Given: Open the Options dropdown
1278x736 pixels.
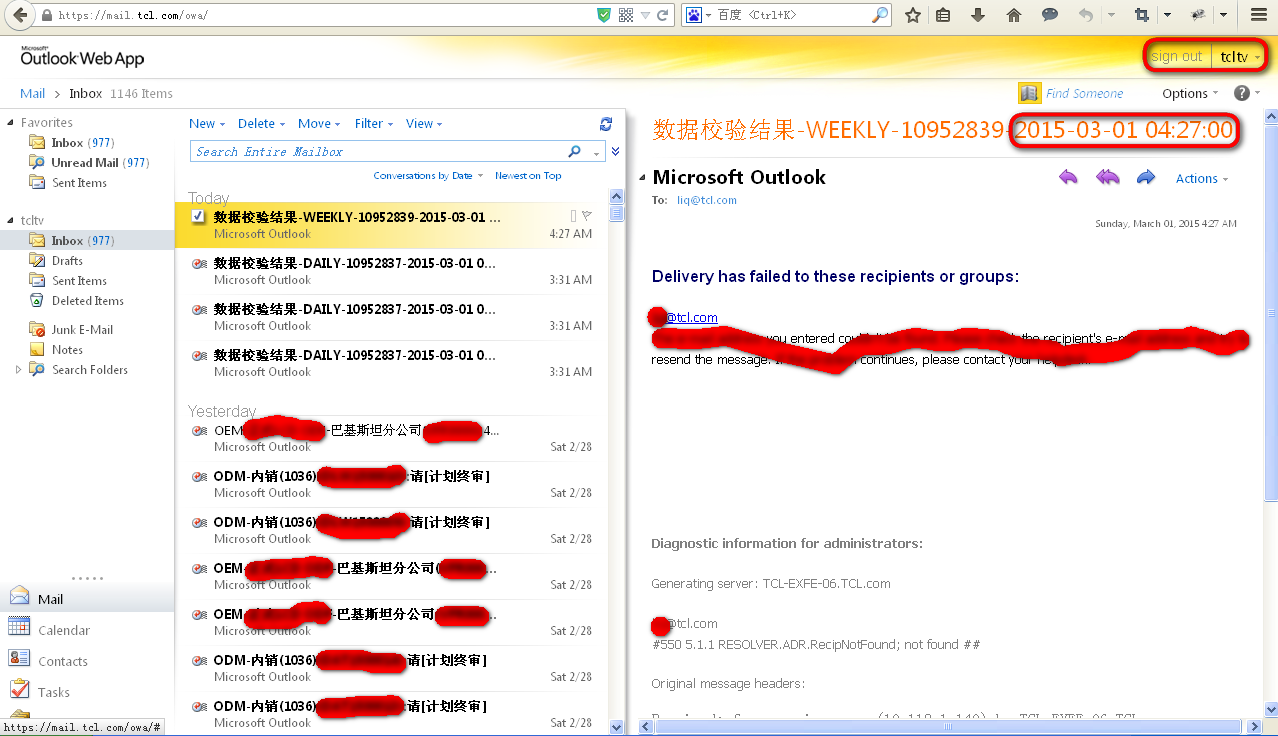Looking at the screenshot, I should [1190, 93].
